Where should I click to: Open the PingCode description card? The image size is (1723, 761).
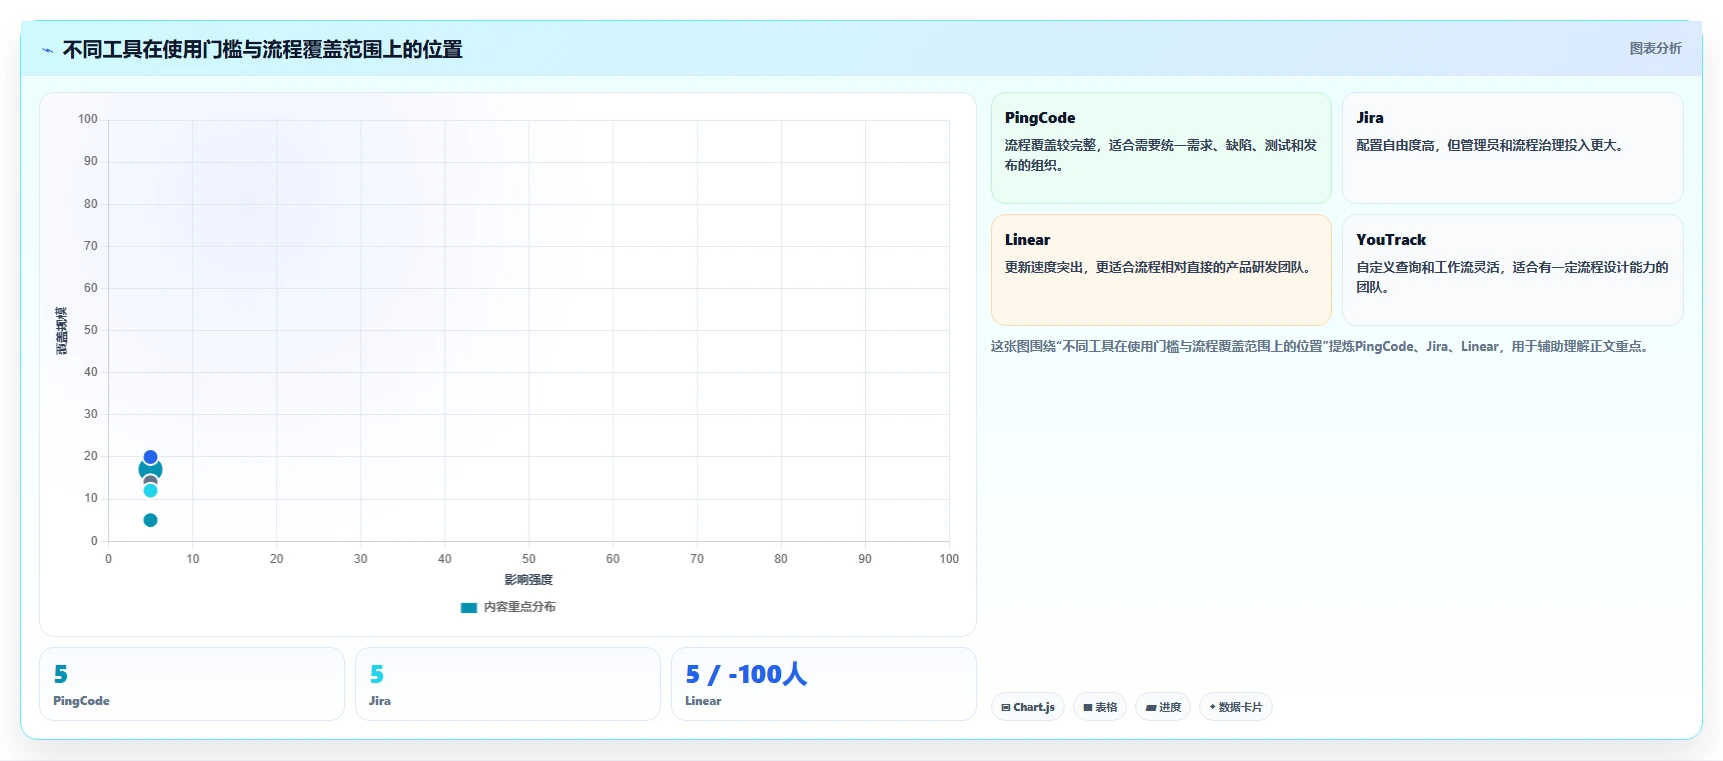(x=1161, y=148)
